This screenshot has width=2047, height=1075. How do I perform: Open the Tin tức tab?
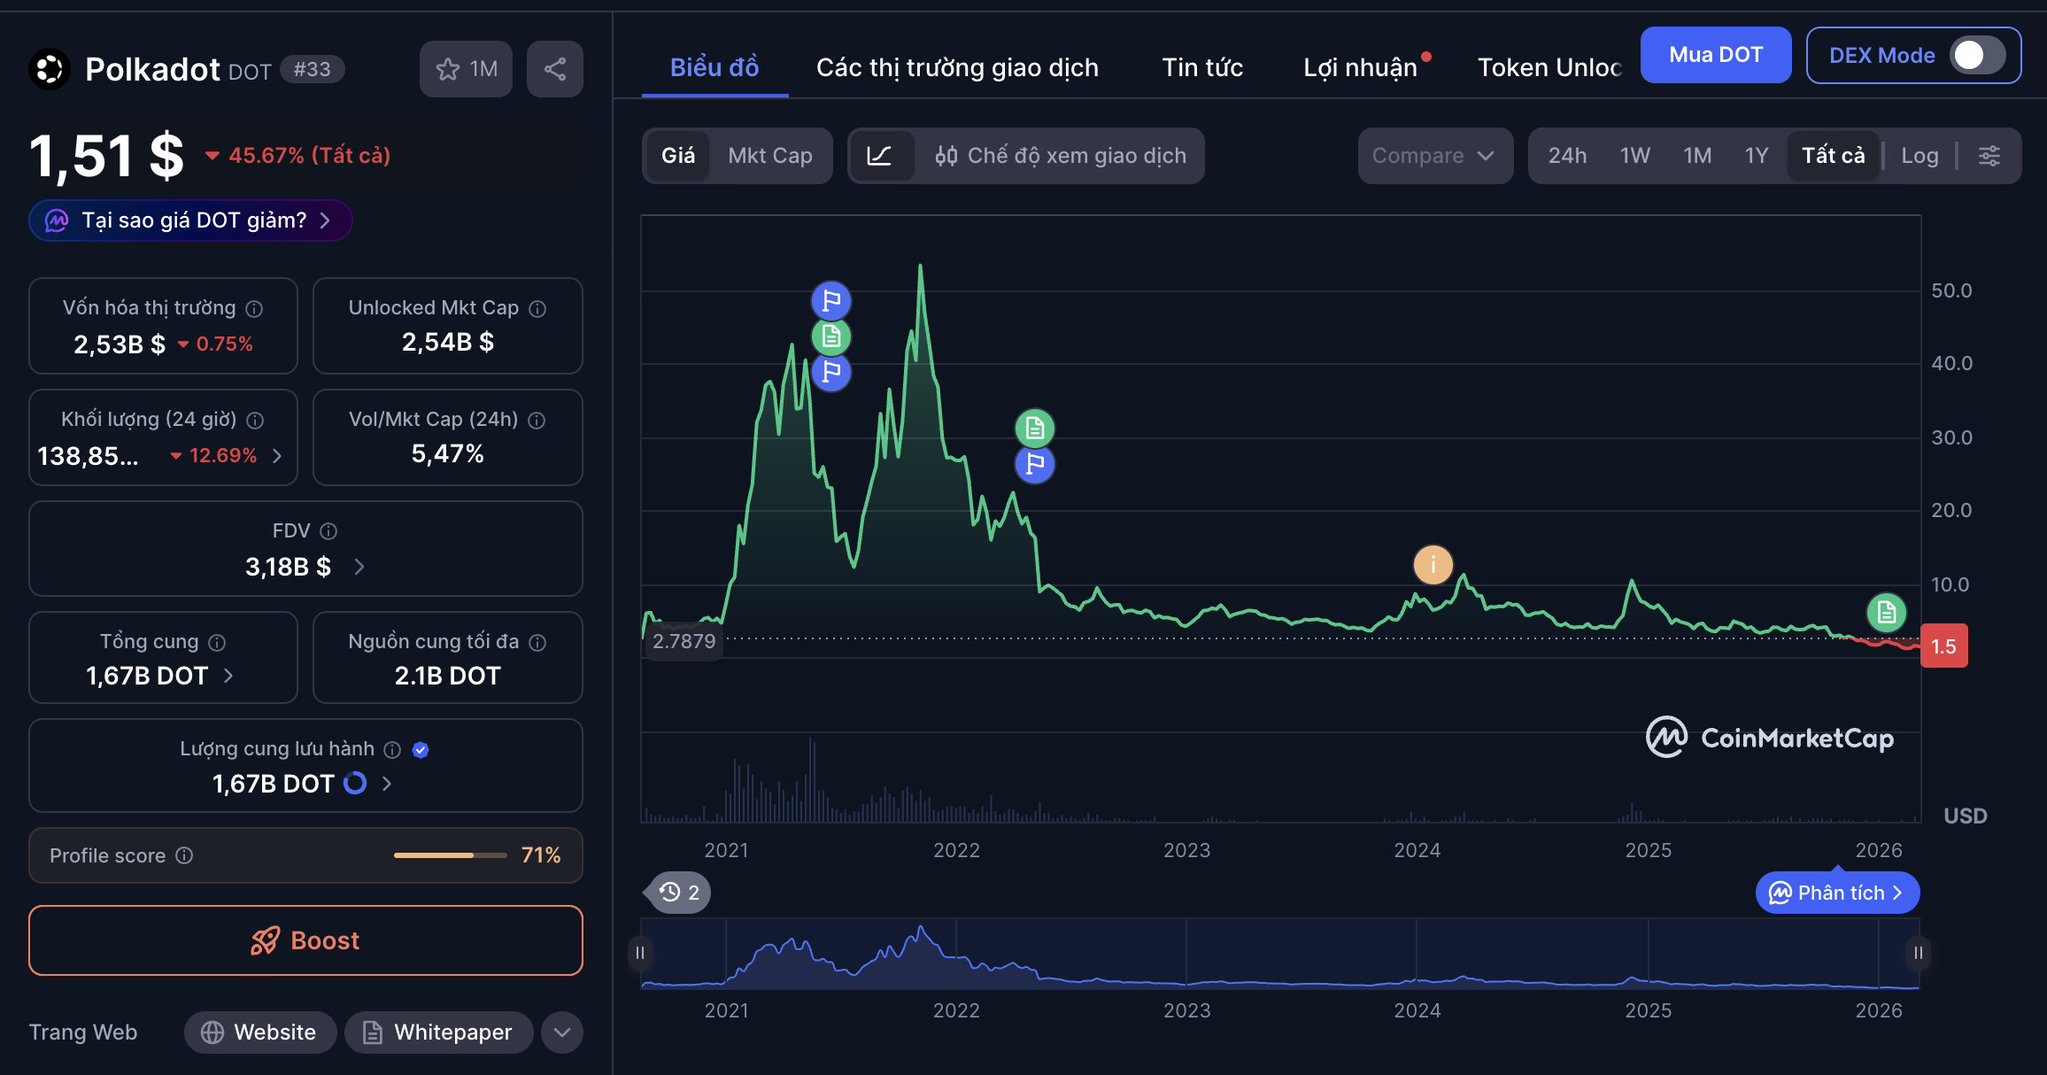1202,68
